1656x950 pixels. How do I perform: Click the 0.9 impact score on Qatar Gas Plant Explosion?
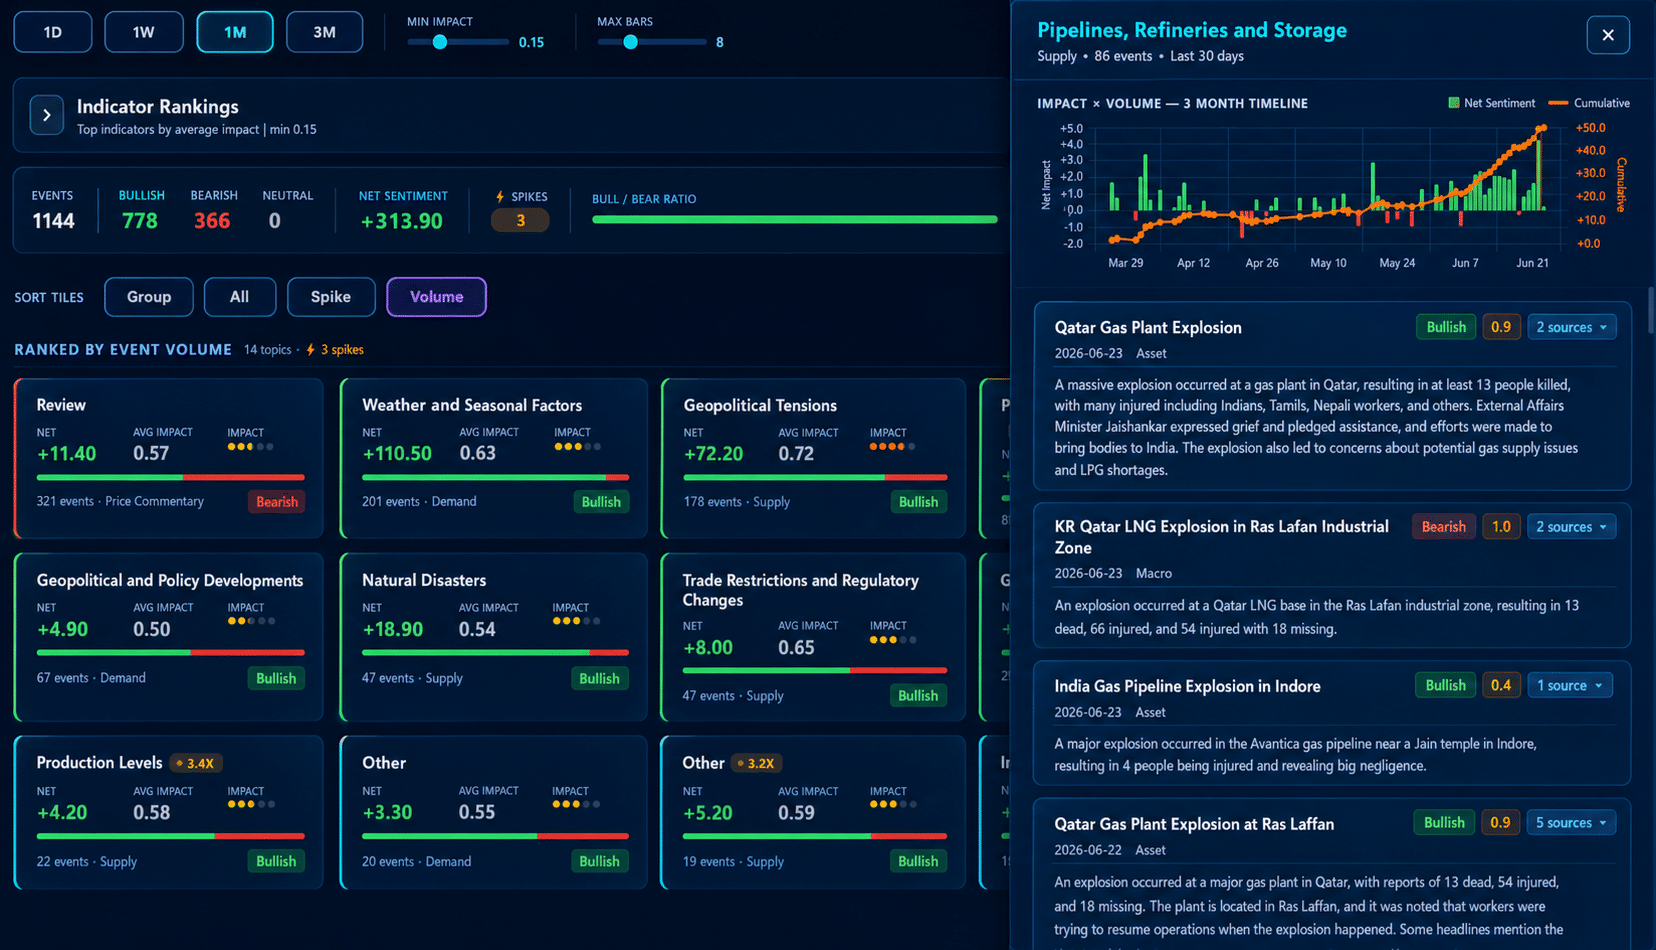(1501, 327)
